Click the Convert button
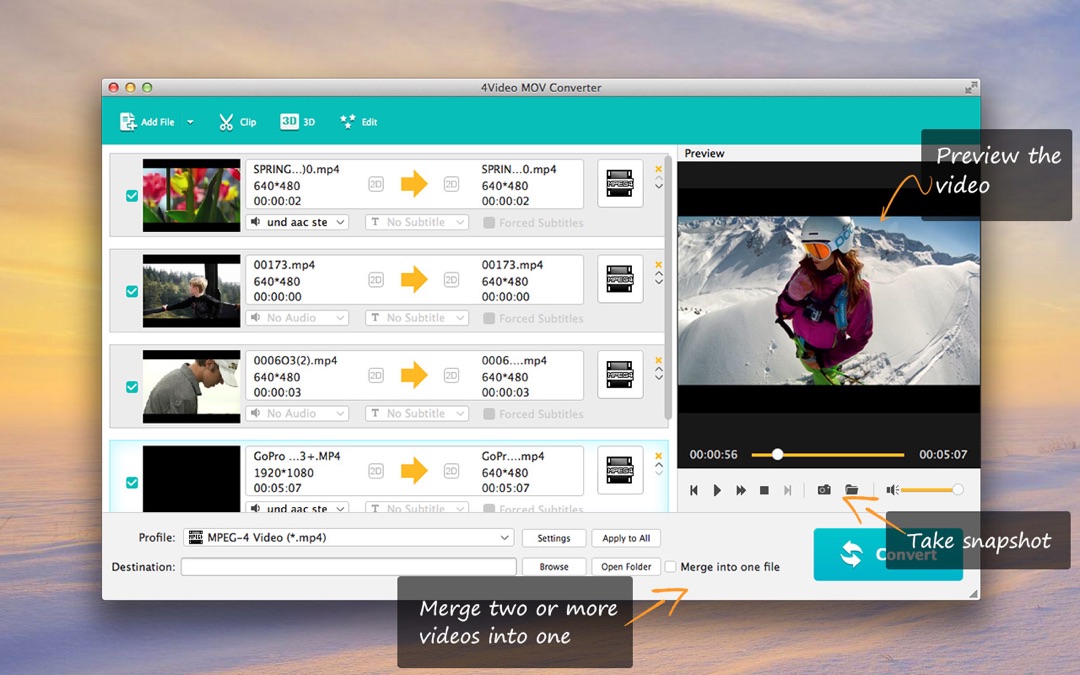 pyautogui.click(x=888, y=555)
